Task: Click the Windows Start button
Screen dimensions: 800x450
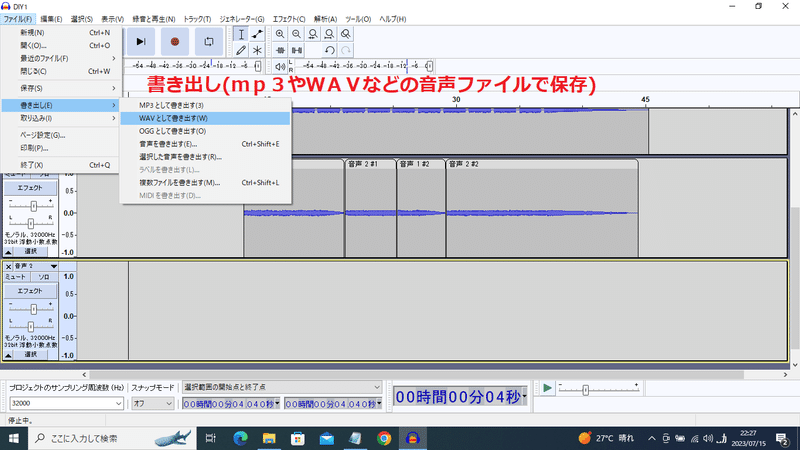Action: 14,438
